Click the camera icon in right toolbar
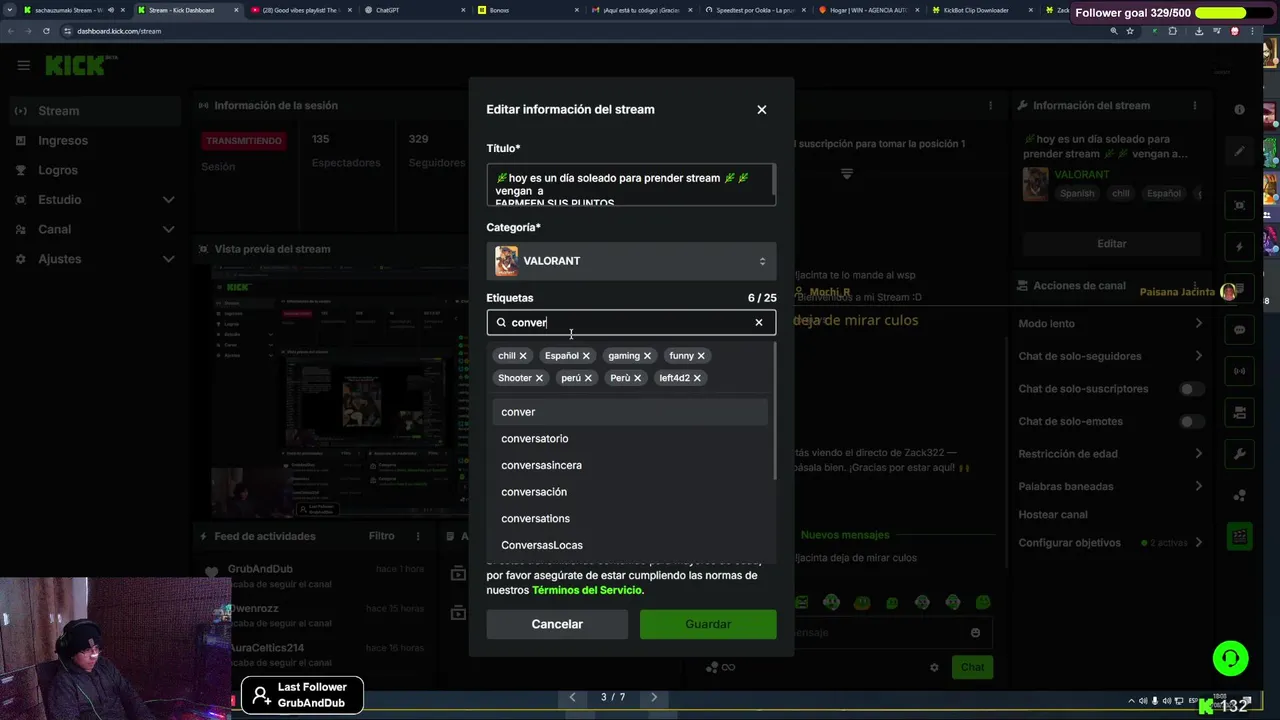Screen dimensions: 1280x720 pyautogui.click(x=1240, y=412)
